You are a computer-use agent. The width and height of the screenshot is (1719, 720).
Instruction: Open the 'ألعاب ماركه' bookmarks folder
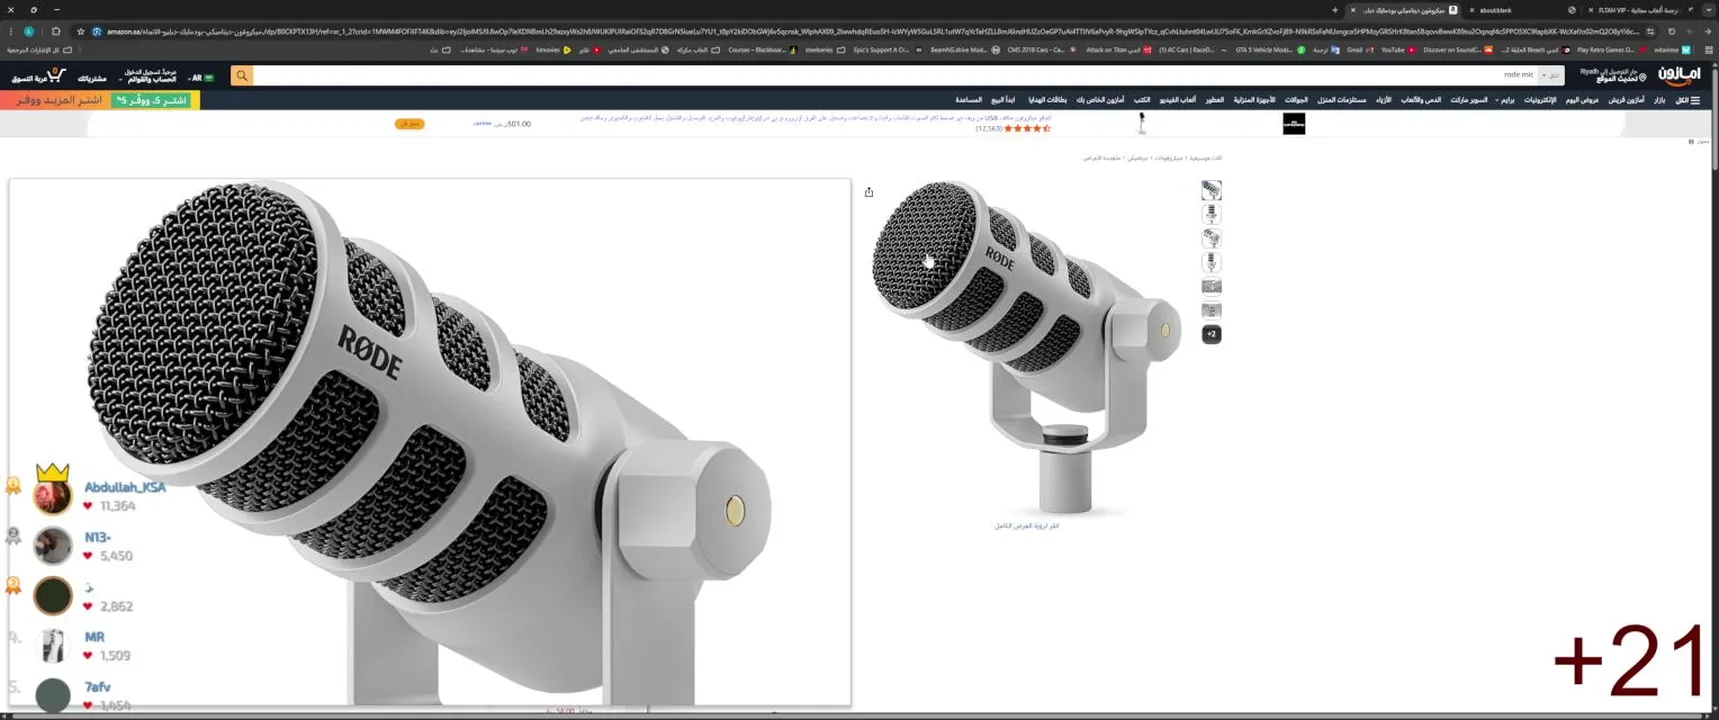698,49
